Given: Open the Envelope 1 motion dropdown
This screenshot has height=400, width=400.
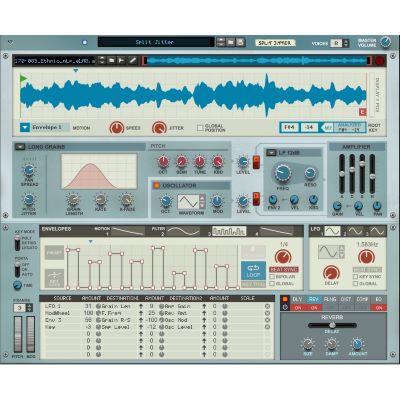Looking at the screenshot, I should coord(25,127).
